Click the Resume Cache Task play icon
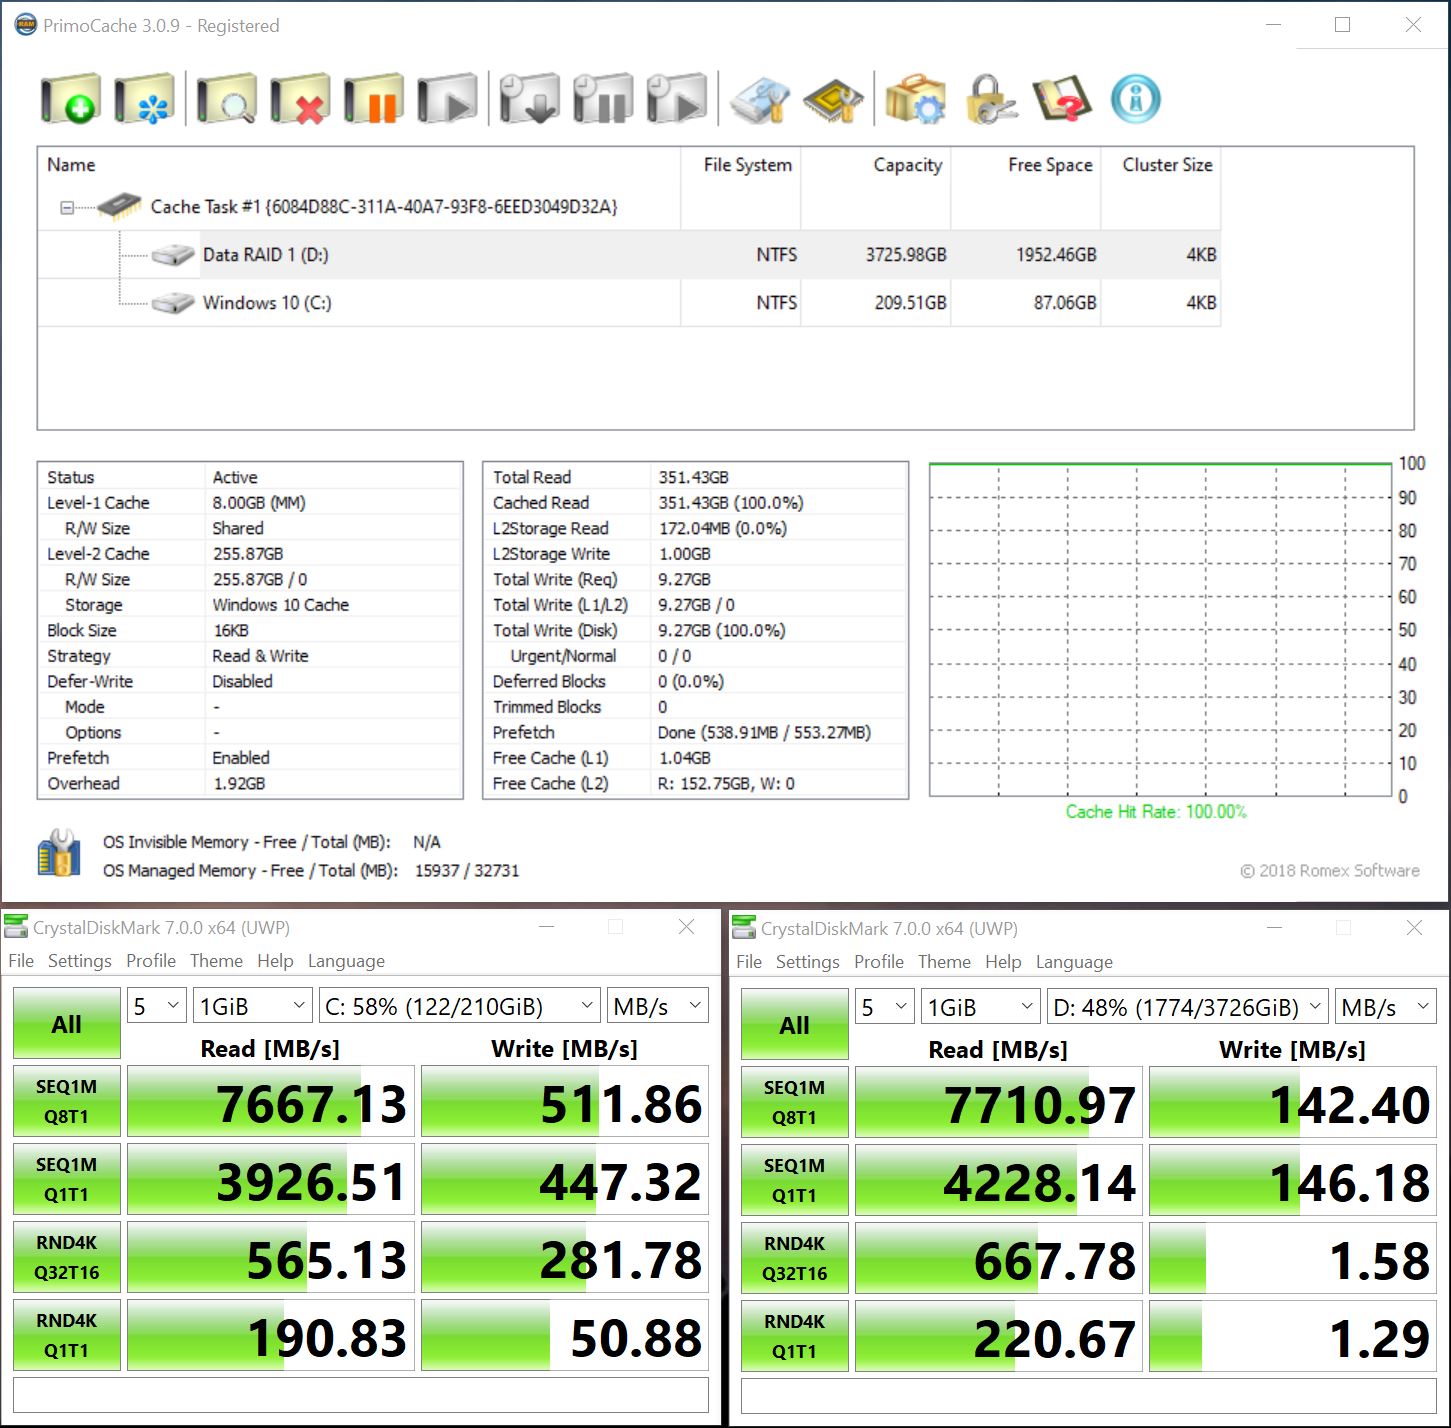 447,99
